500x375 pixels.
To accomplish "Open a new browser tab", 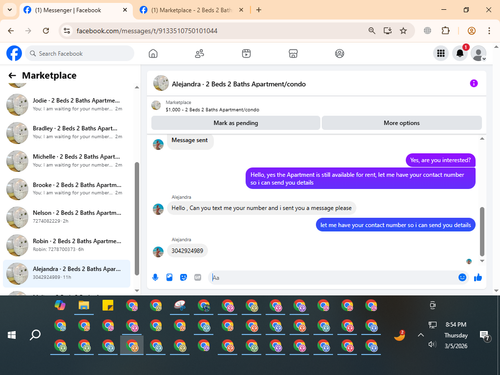I will 259,10.
